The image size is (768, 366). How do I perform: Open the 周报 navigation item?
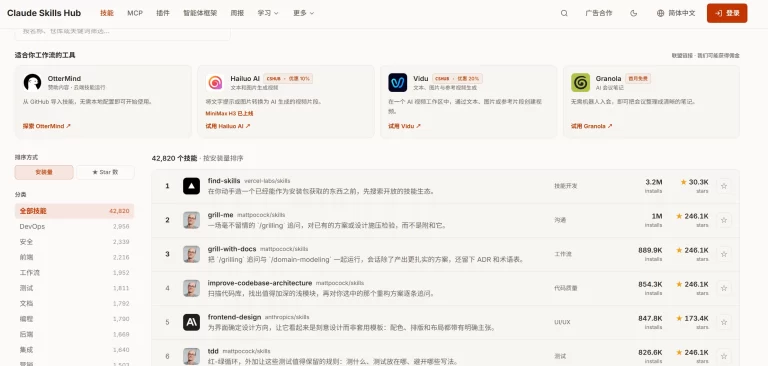(x=238, y=13)
